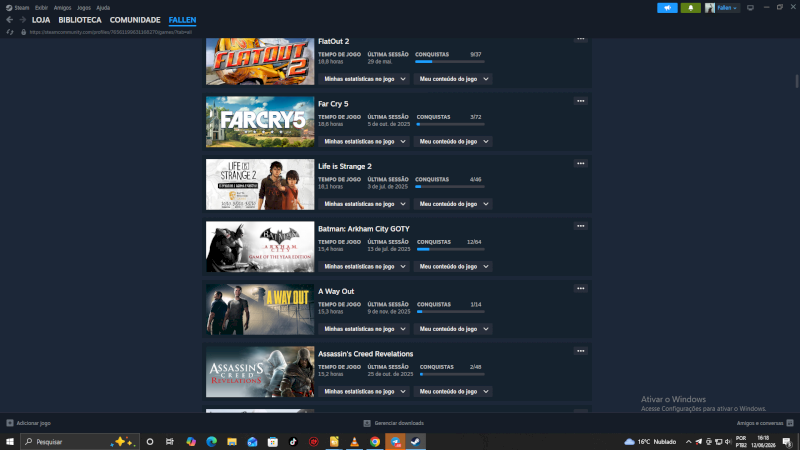The height and width of the screenshot is (450, 800).
Task: Open the Windows Start menu
Action: [x=10, y=442]
